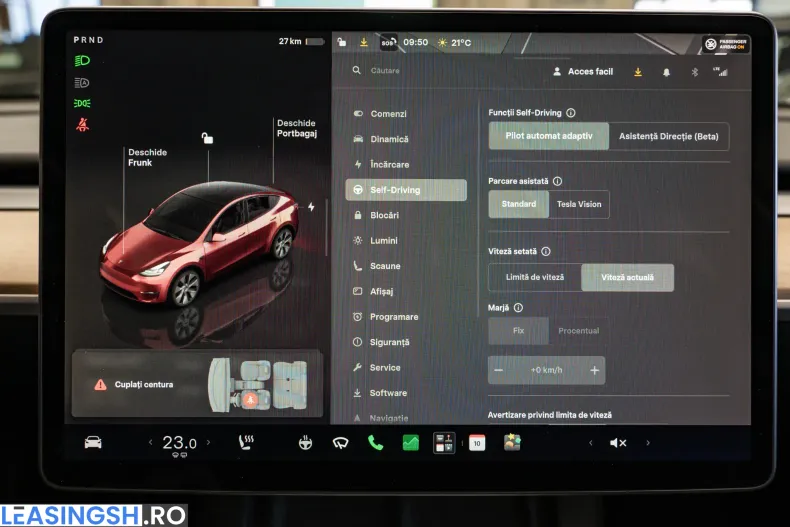The height and width of the screenshot is (527, 790).
Task: Open the Software menu
Action: [x=406, y=392]
